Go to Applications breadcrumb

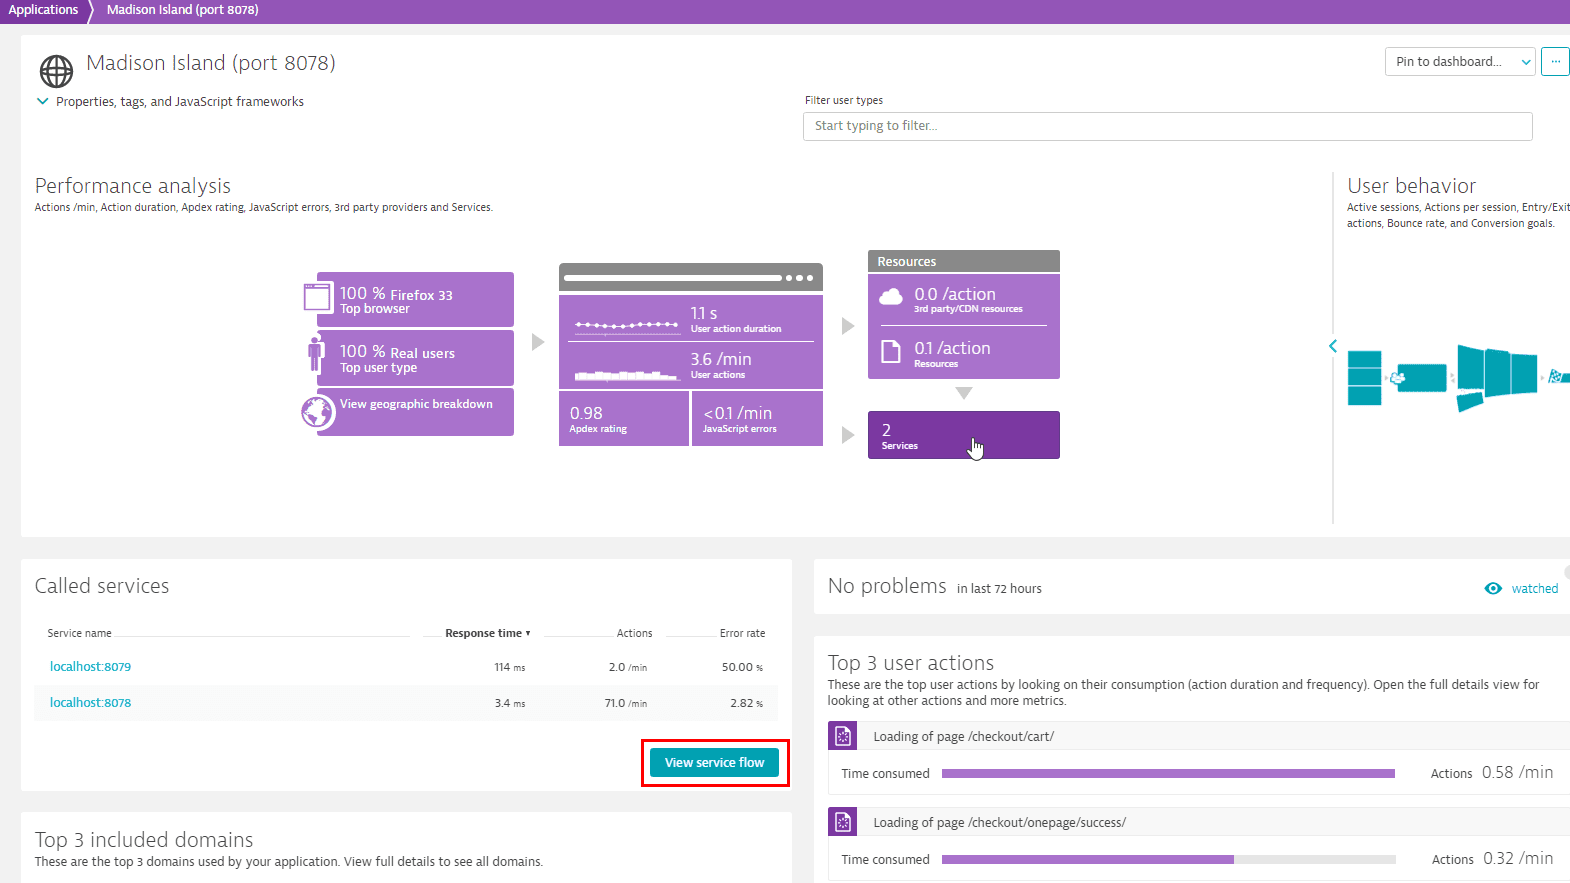tap(43, 10)
